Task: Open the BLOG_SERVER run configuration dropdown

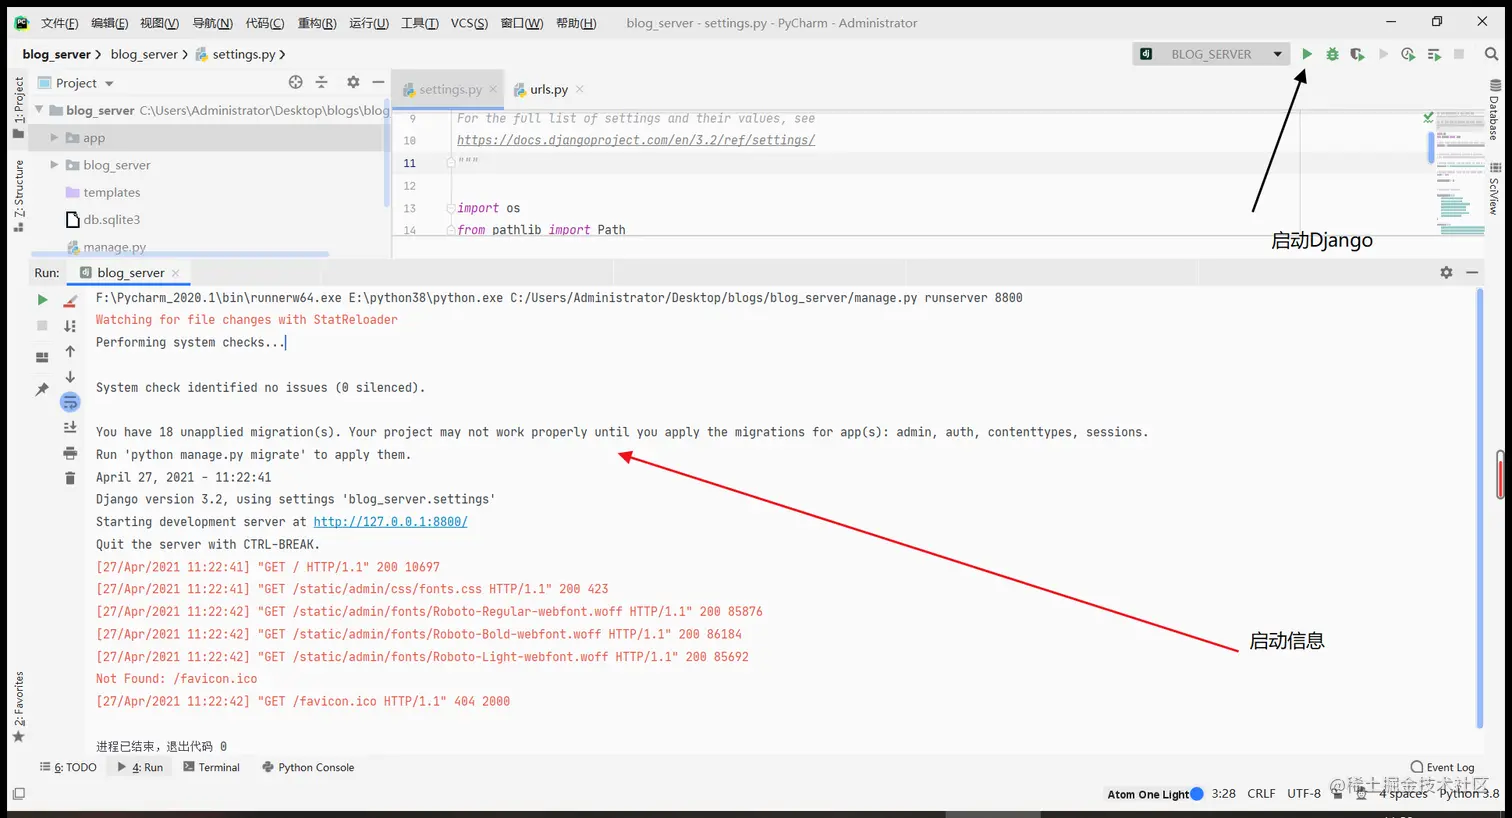Action: [1211, 54]
